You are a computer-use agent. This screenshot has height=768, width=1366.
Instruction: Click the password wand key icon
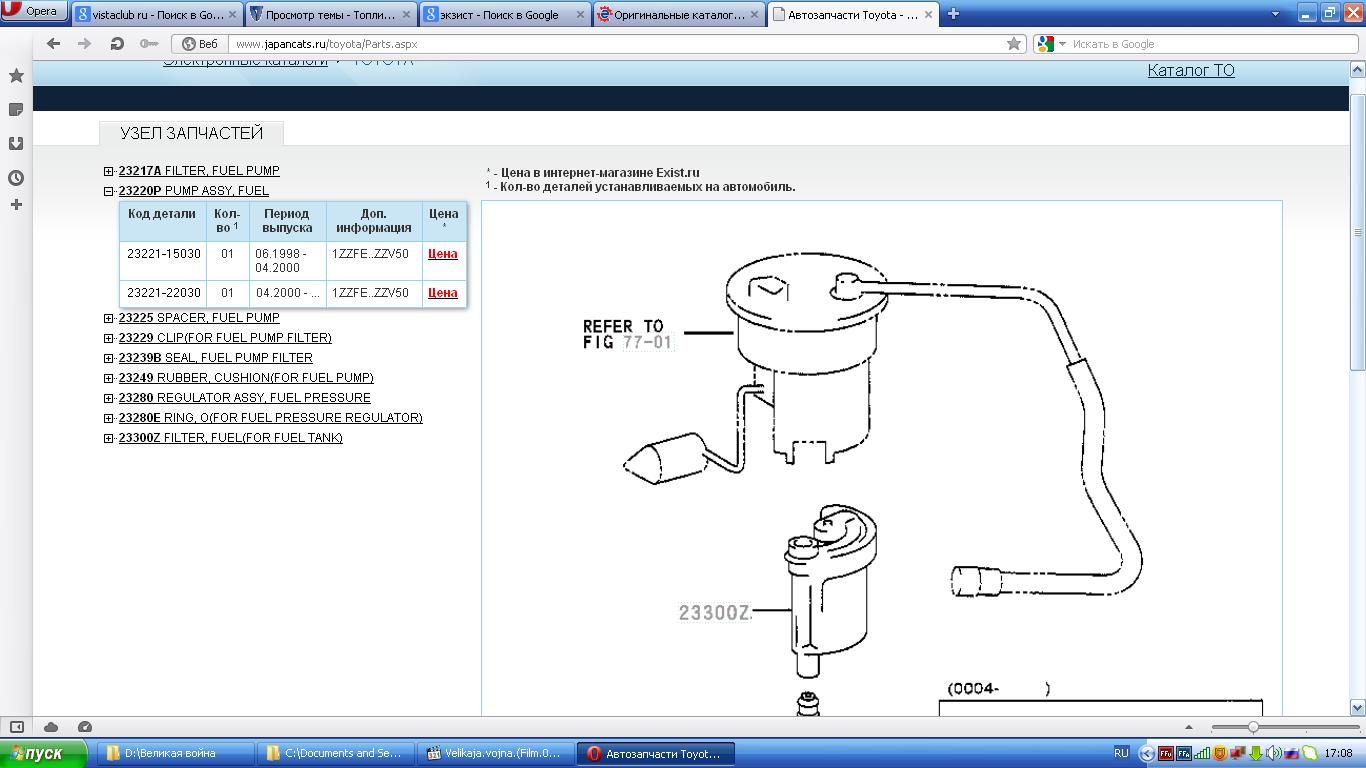pyautogui.click(x=149, y=44)
